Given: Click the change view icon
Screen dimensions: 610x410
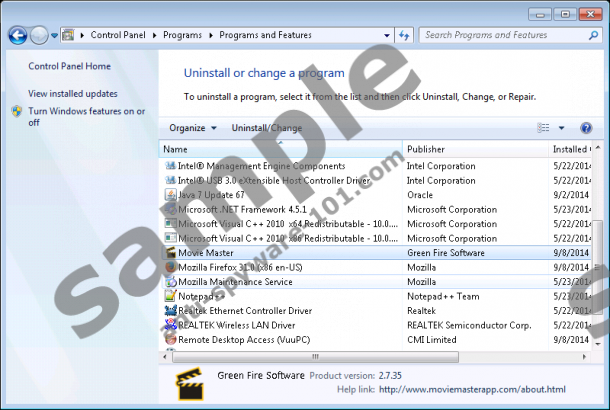Looking at the screenshot, I should pos(544,128).
